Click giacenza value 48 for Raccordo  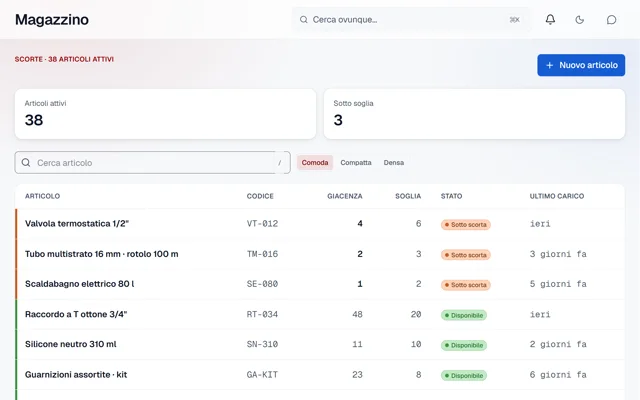pos(357,314)
